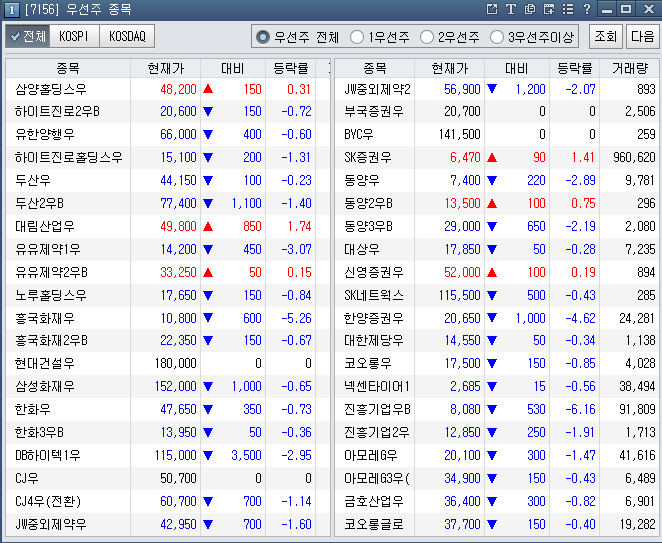This screenshot has width=662, height=543.
Task: Select the 삼양홀딩스우 row
Action: [168, 89]
